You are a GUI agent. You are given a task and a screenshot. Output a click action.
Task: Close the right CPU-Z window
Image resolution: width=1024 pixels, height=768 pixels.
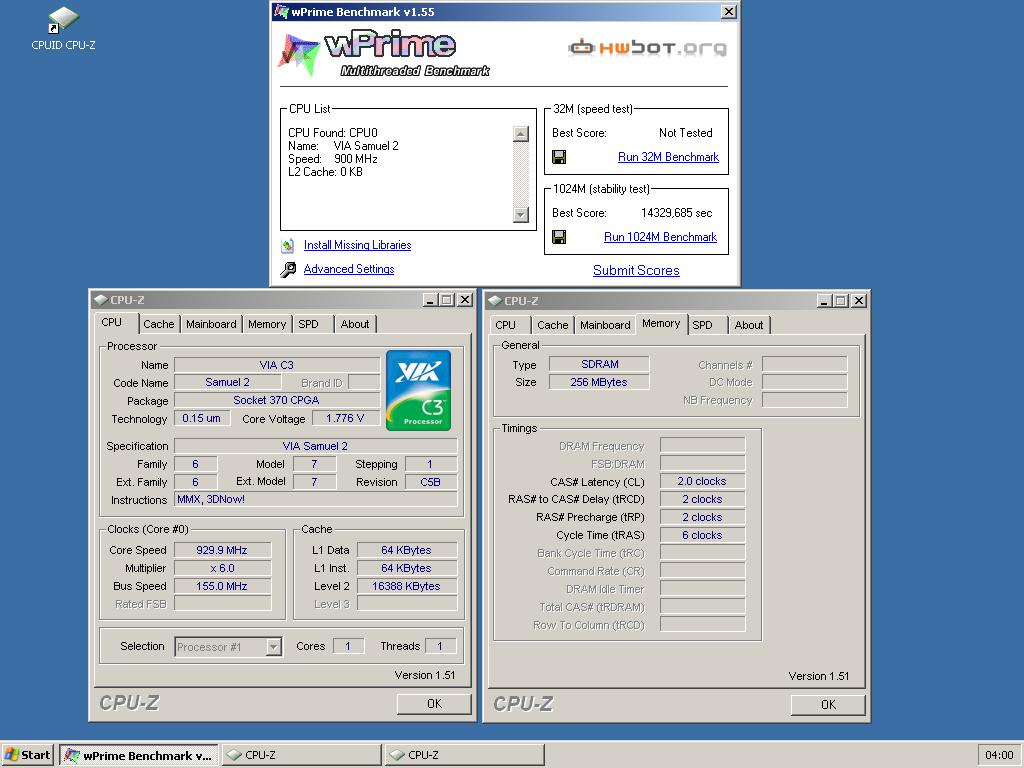point(859,300)
